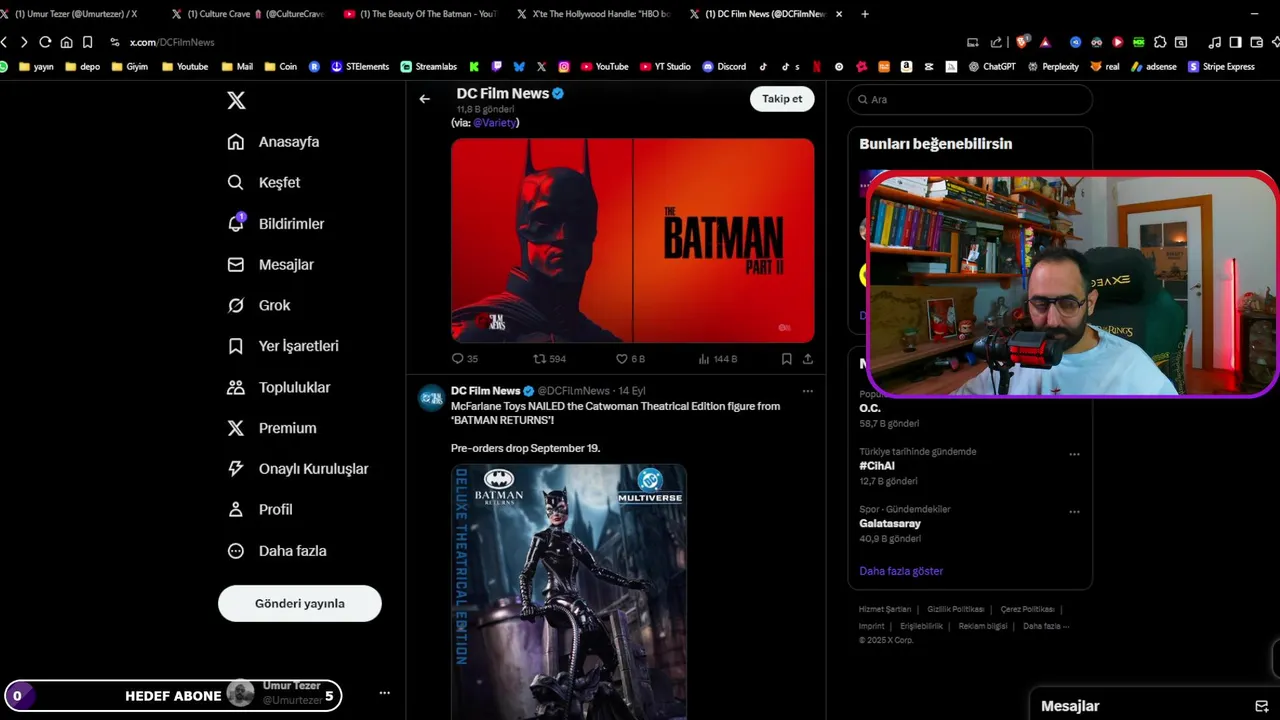The height and width of the screenshot is (720, 1280).
Task: Open Bildirimler notifications
Action: tap(276, 224)
